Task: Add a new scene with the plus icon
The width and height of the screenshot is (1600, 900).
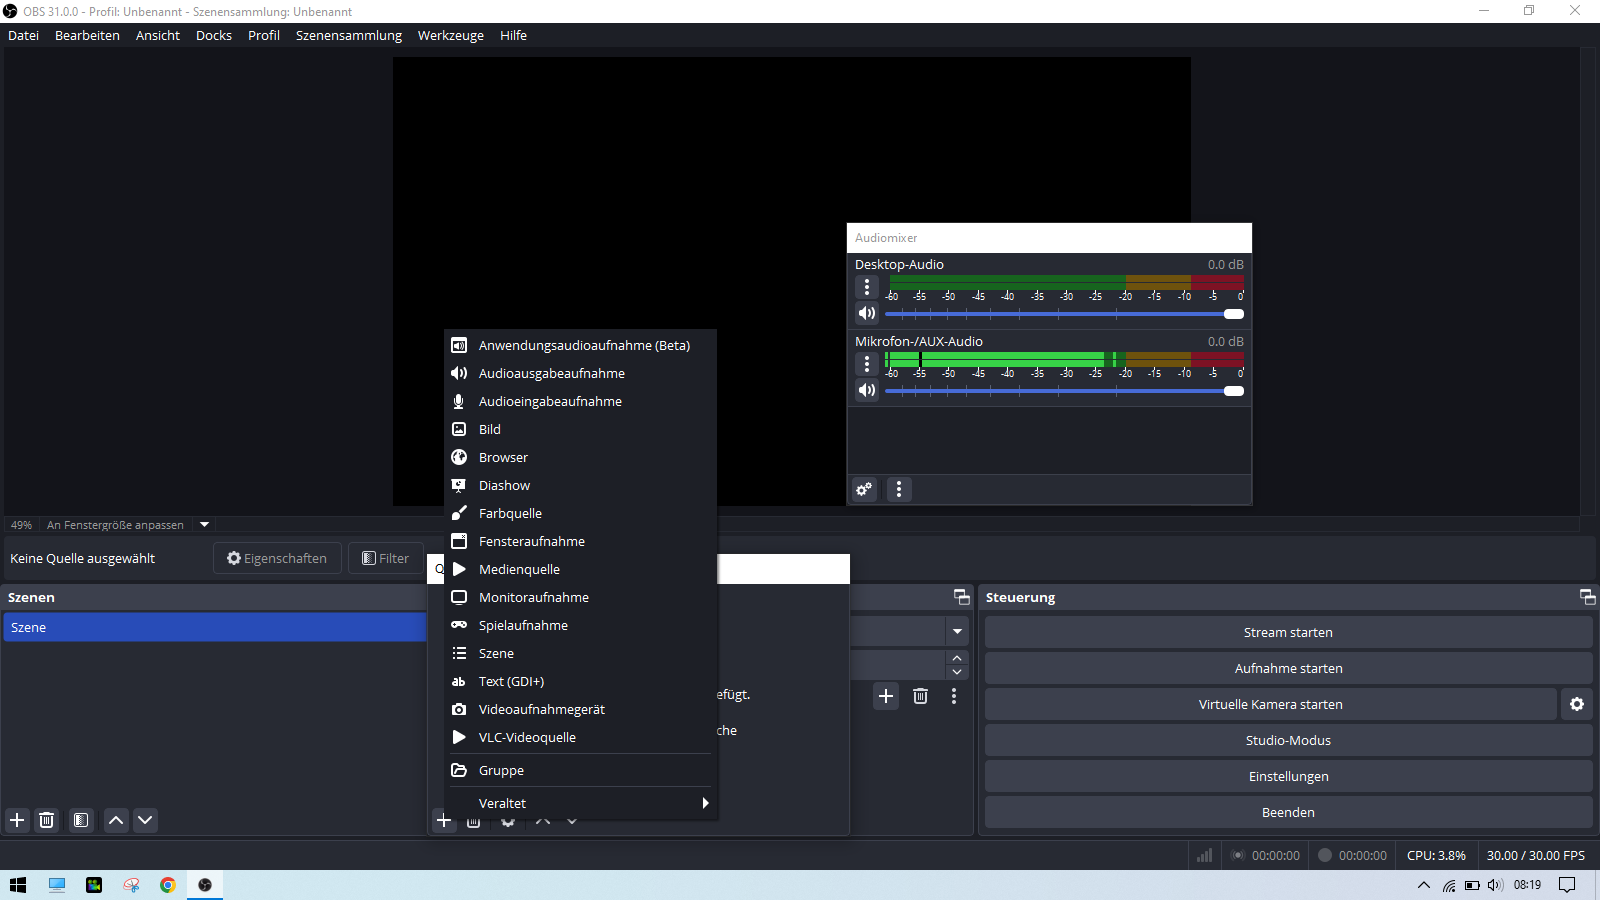Action: [x=17, y=820]
